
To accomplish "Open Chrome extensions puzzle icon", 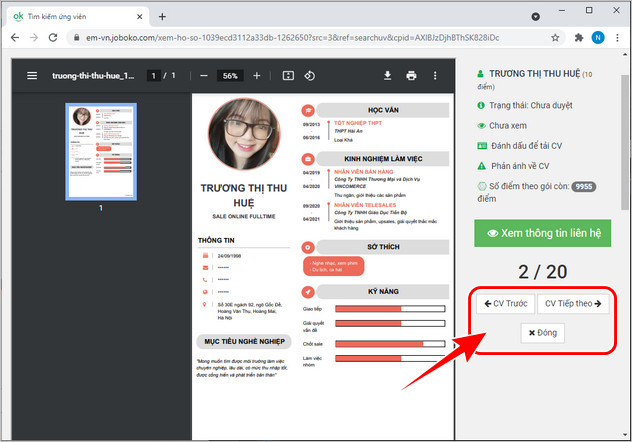I will [579, 37].
